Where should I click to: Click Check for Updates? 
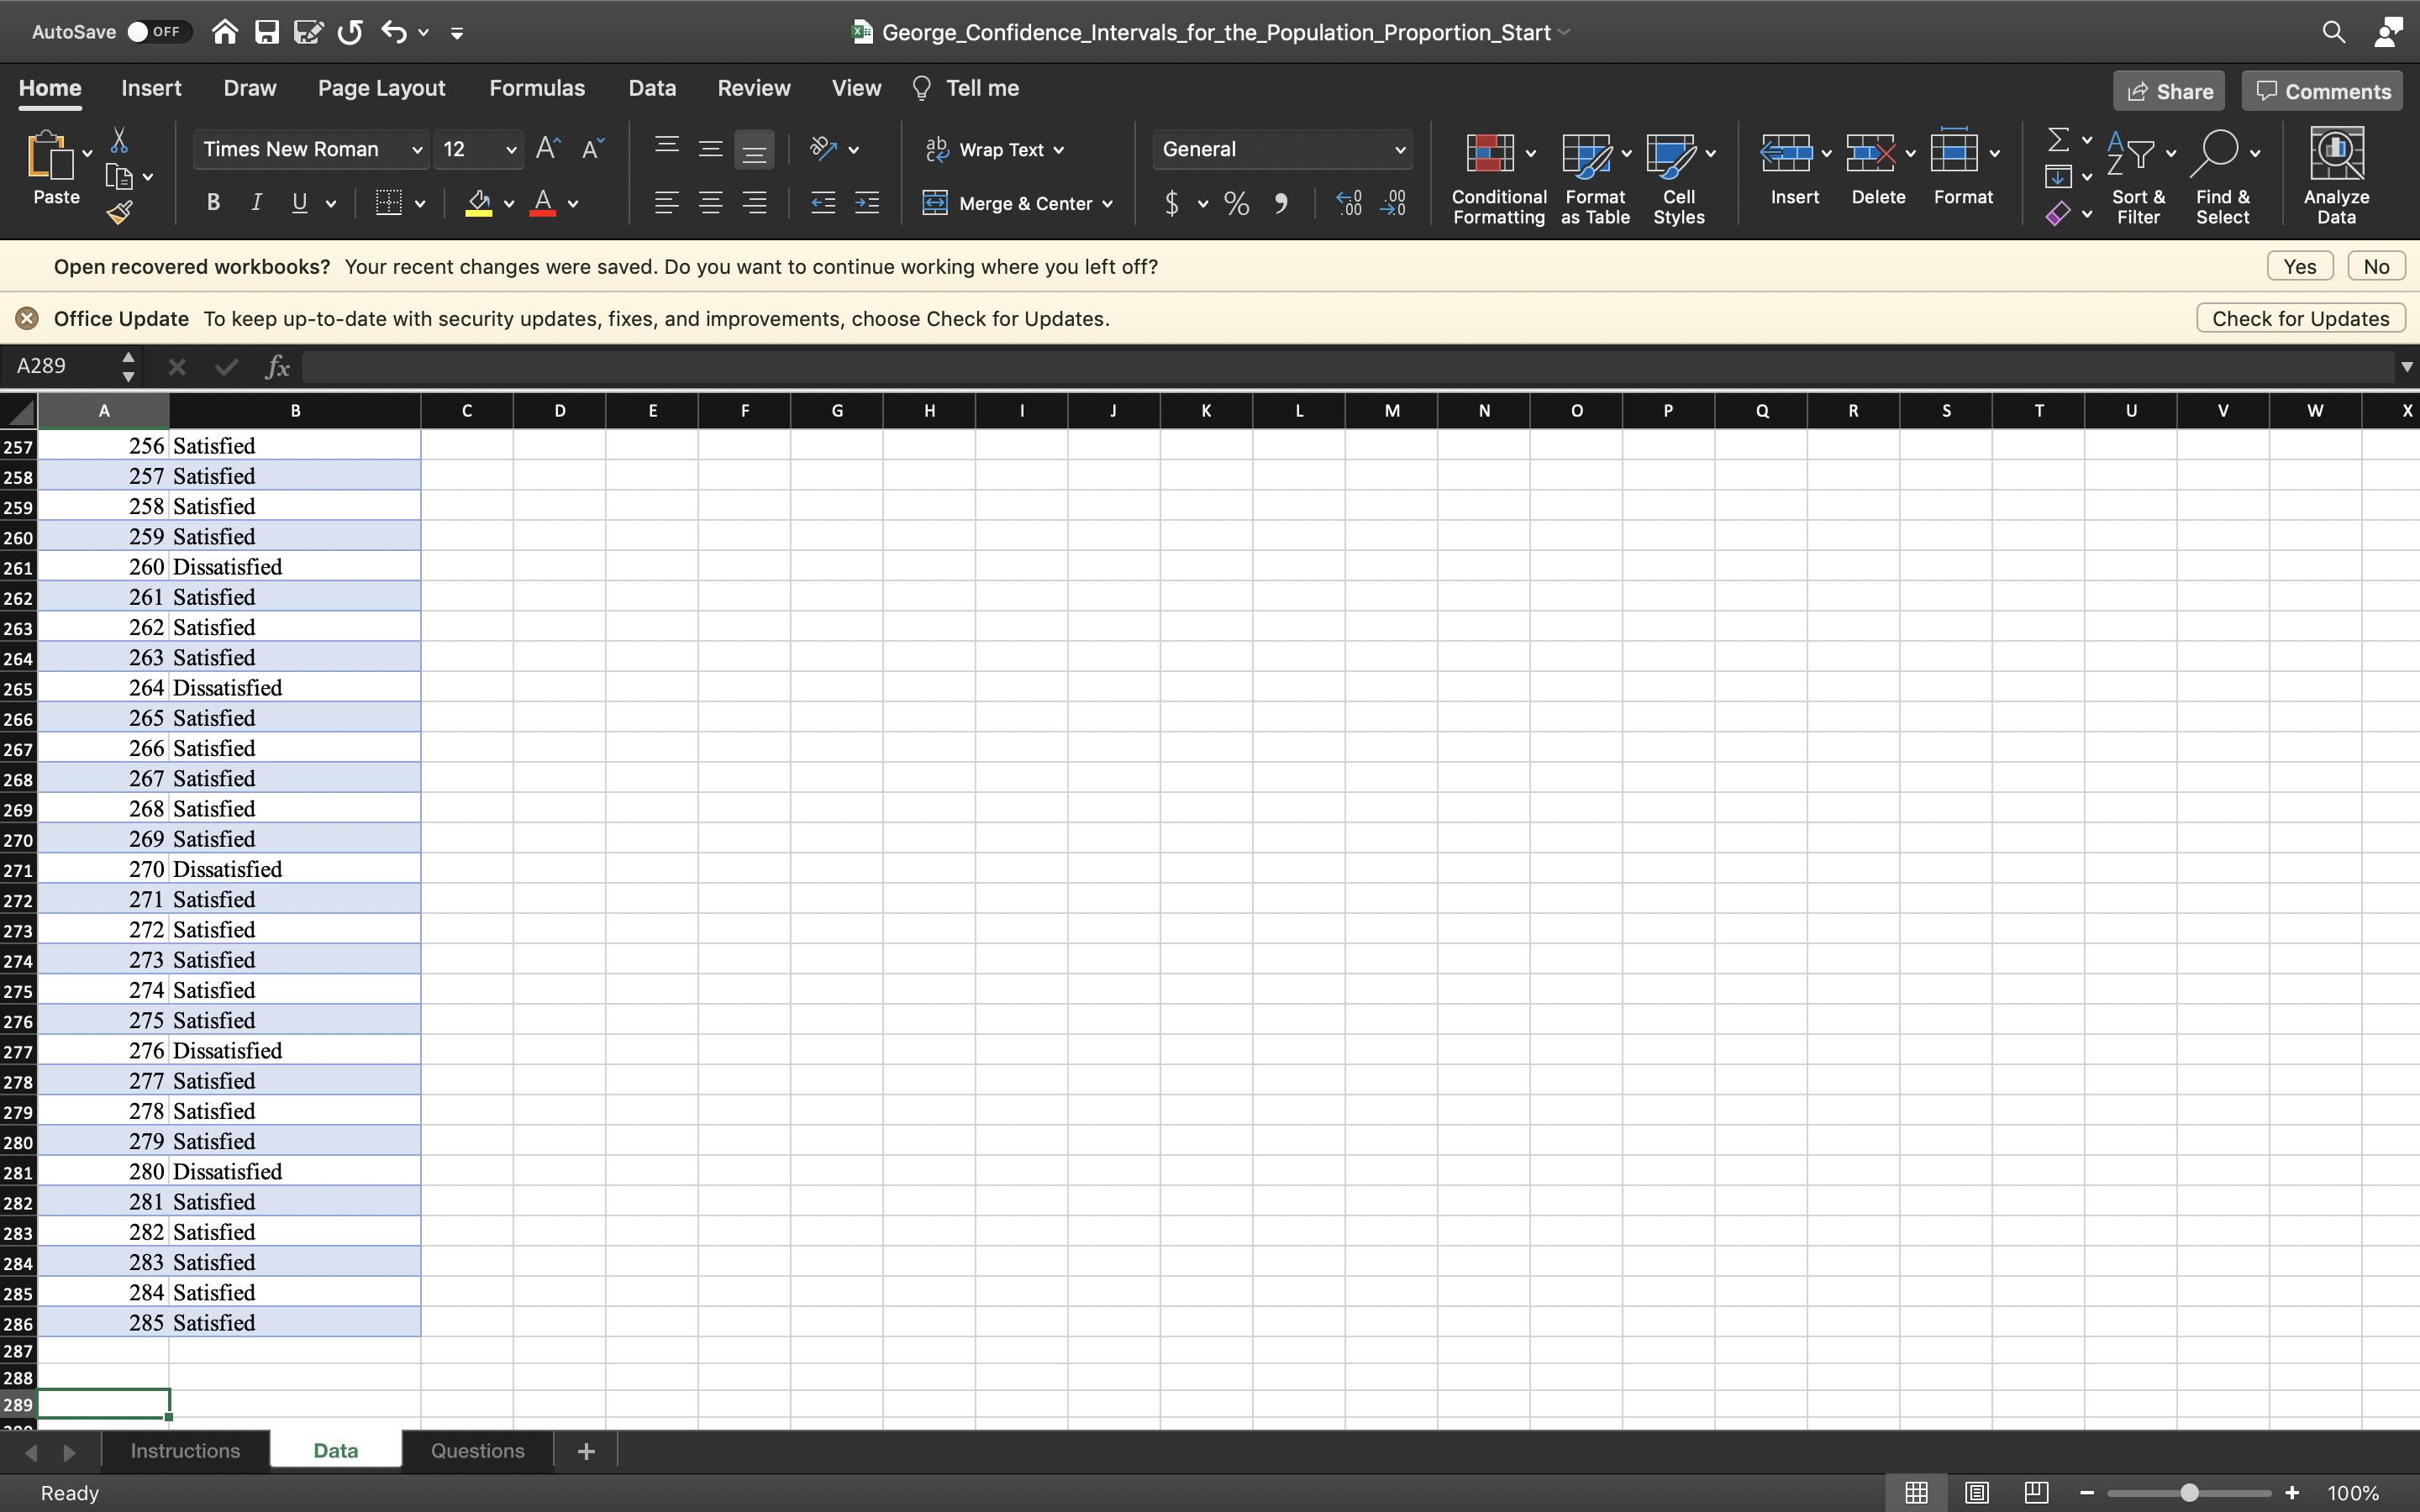tap(2299, 317)
